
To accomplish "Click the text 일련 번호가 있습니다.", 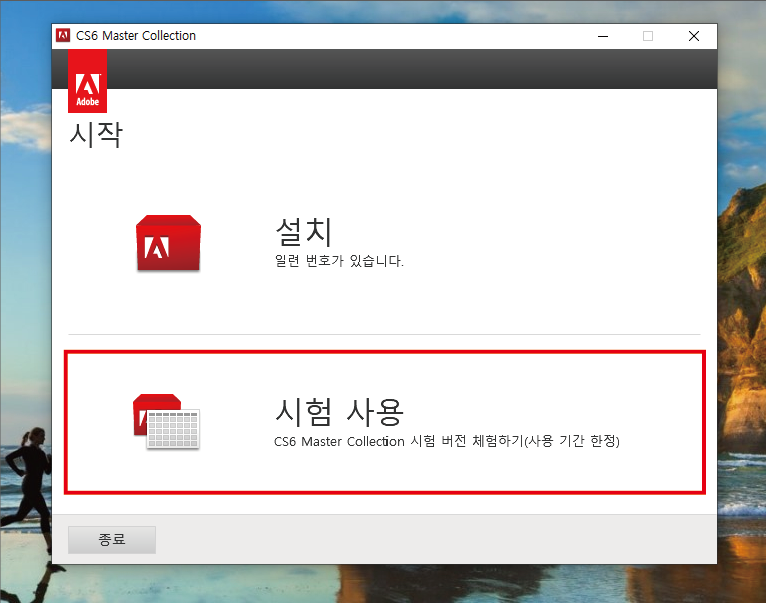I will (339, 260).
